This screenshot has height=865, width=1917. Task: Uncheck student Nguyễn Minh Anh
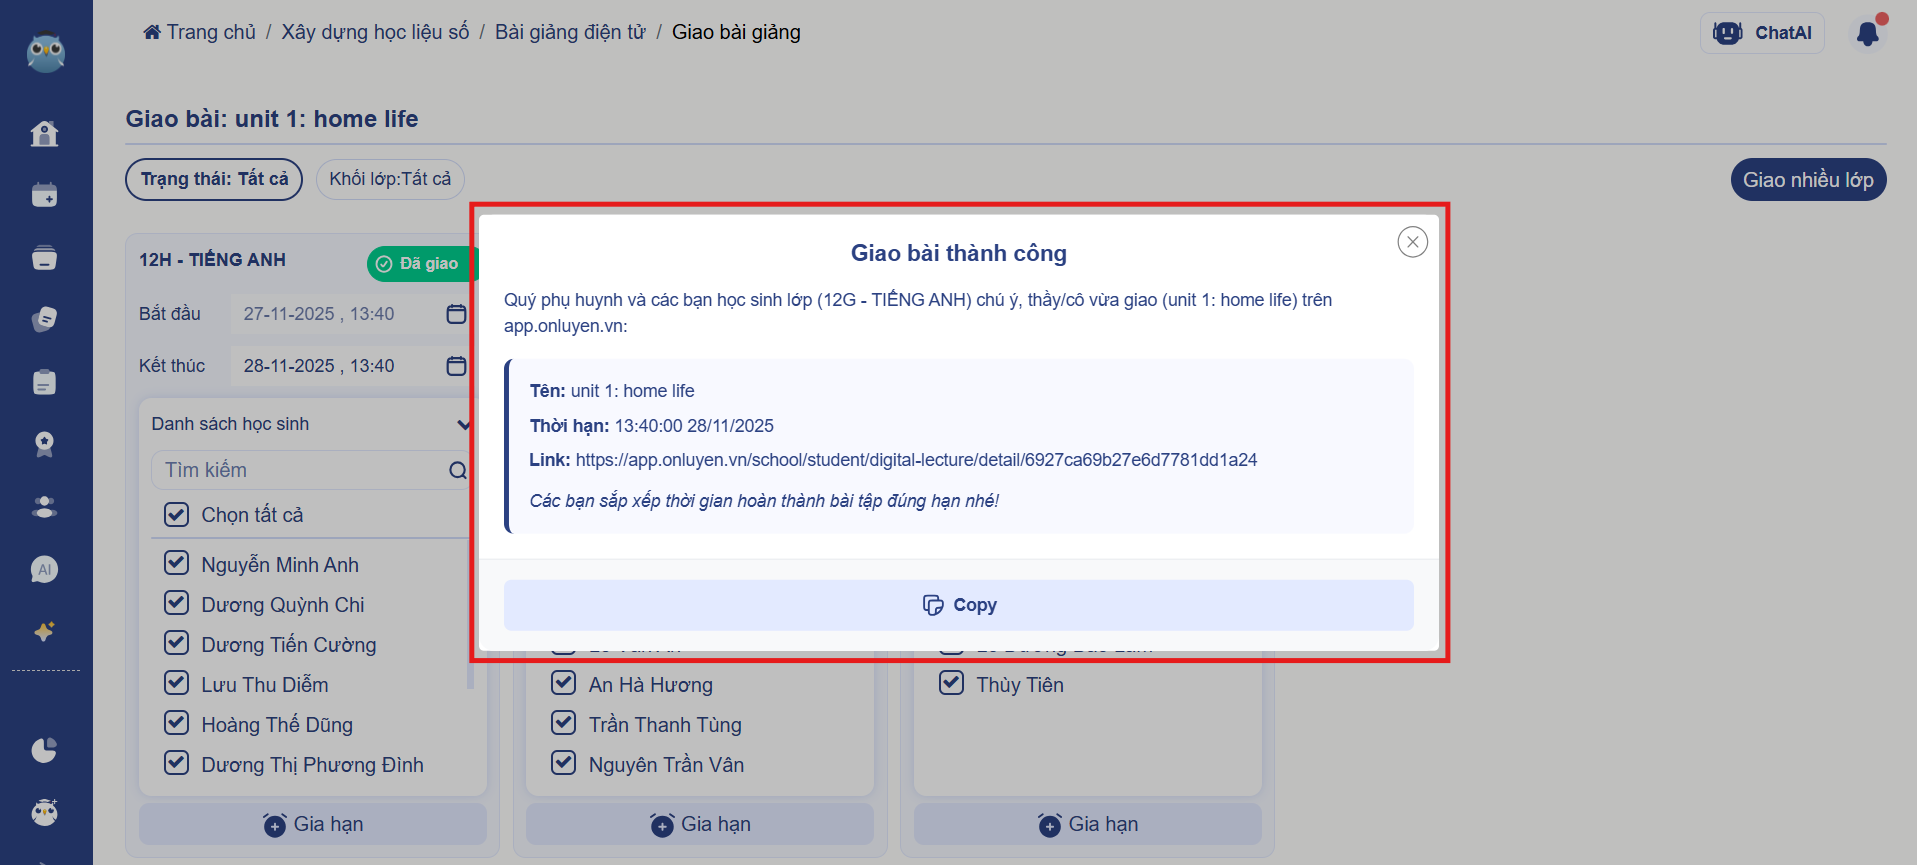177,564
